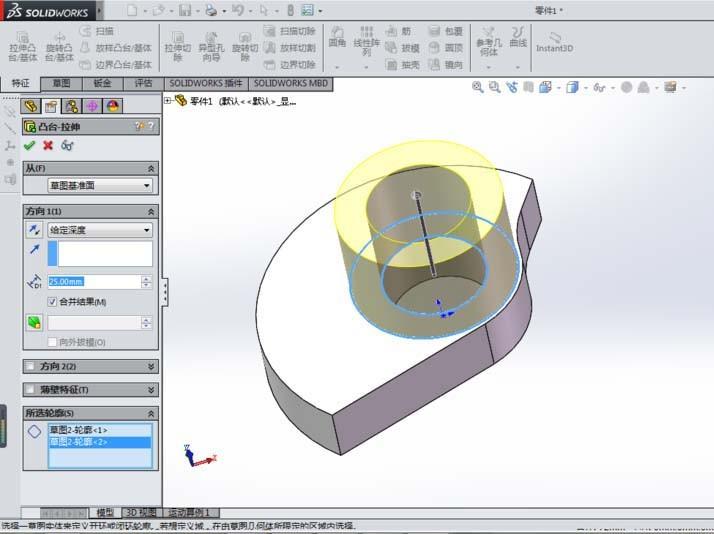
Task: Click 拉伸凸台/基体 extrude boss button
Action: (x=22, y=46)
